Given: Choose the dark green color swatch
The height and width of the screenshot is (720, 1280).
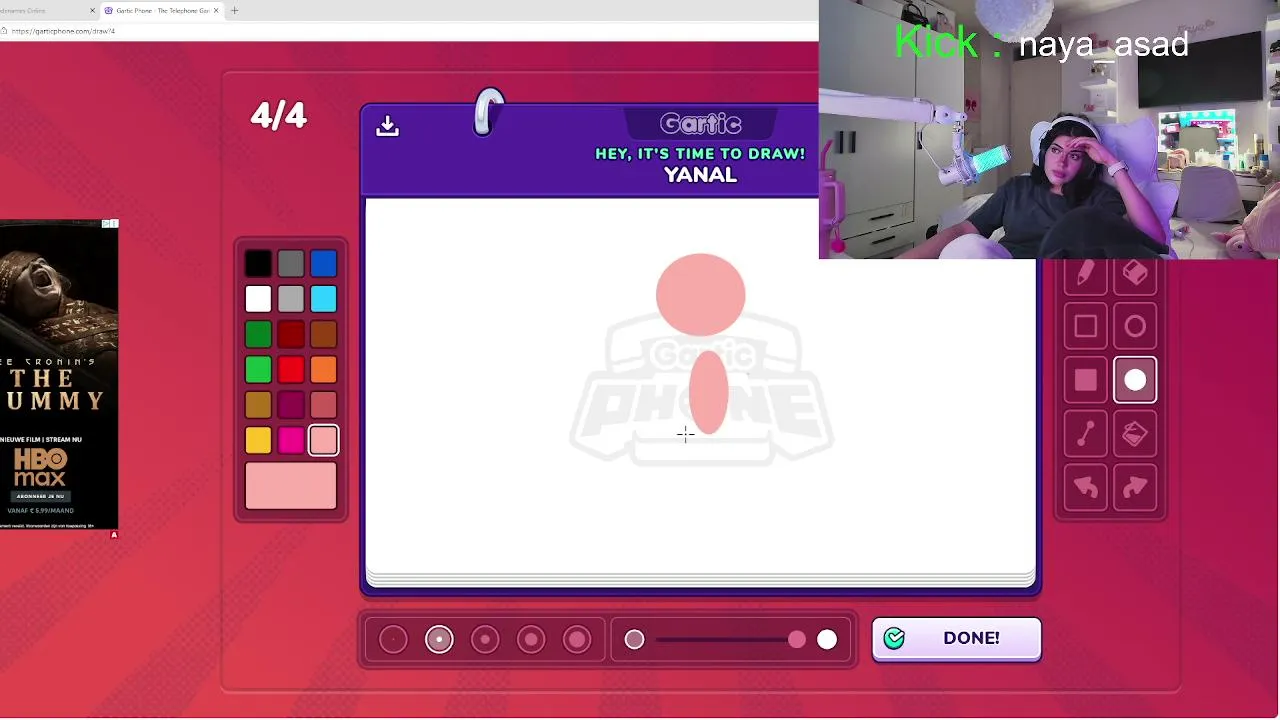Looking at the screenshot, I should (258, 334).
